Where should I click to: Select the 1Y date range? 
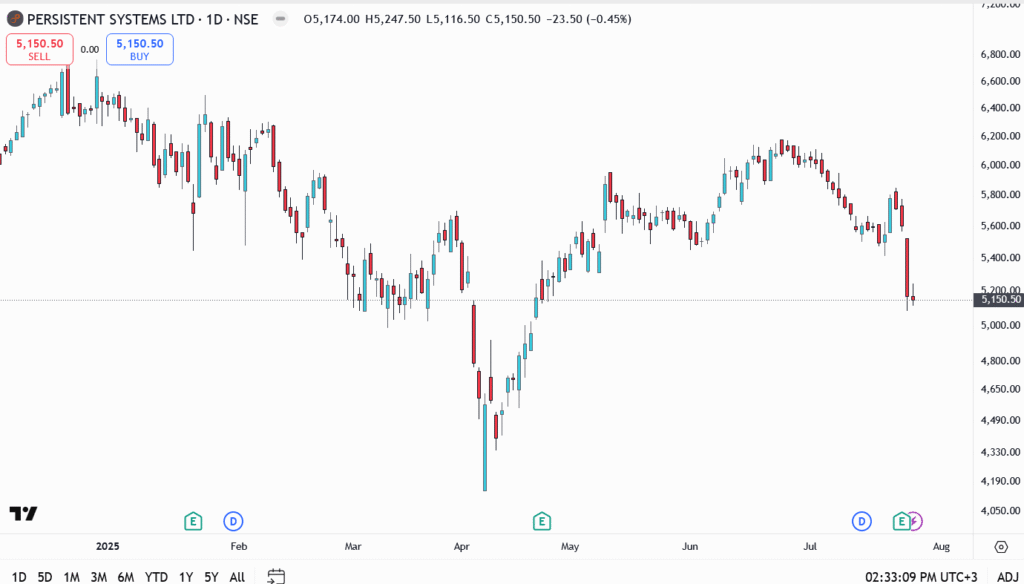coord(186,577)
